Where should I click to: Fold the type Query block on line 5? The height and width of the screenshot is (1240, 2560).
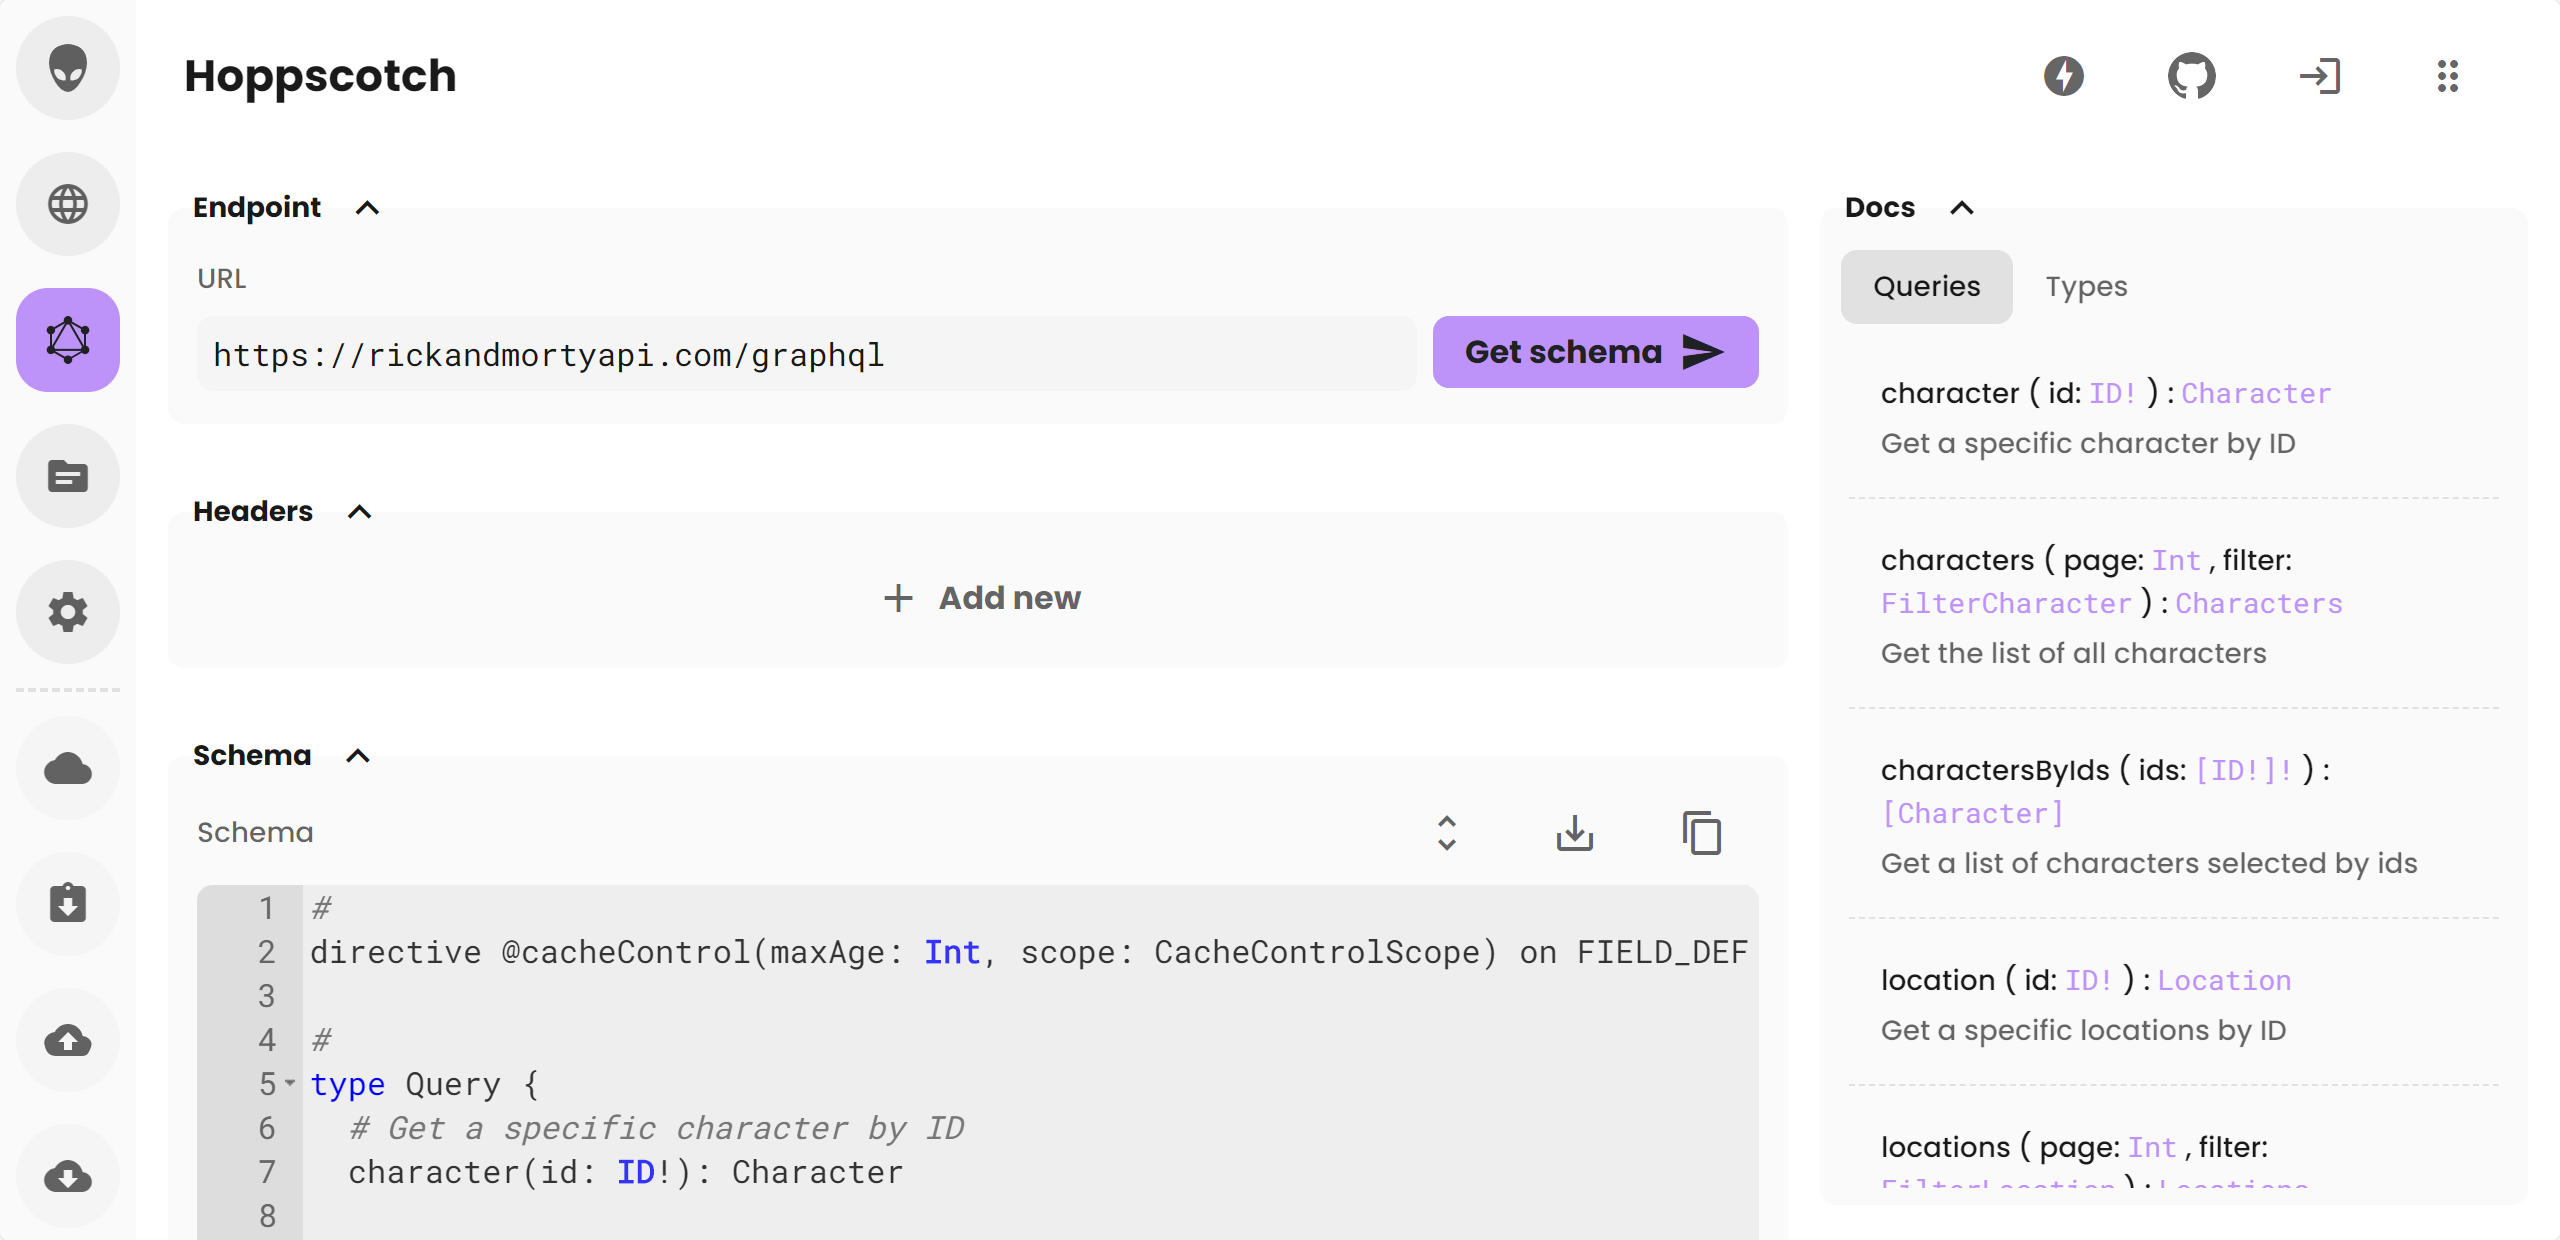click(x=290, y=1083)
